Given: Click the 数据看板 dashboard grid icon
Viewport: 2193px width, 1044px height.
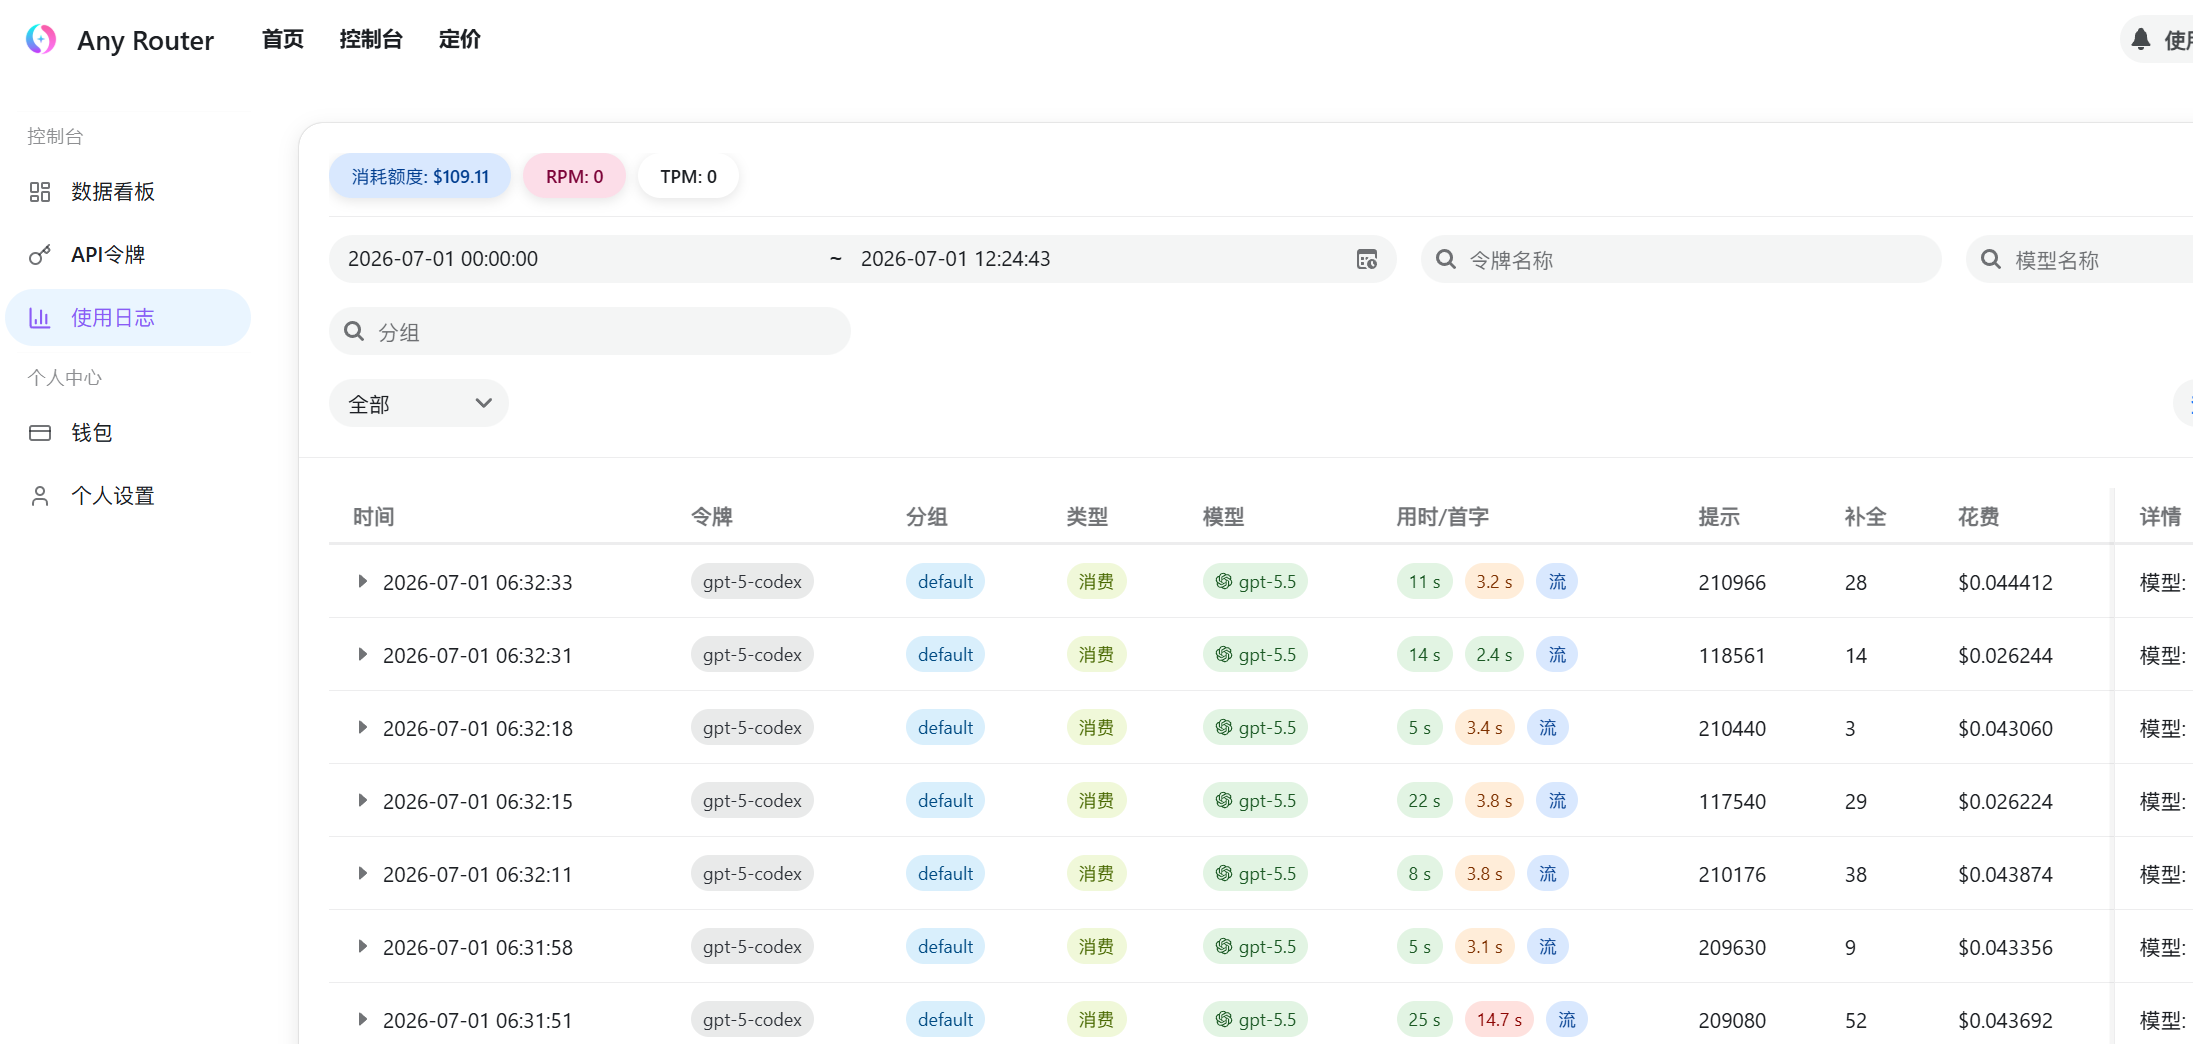Looking at the screenshot, I should 40,192.
